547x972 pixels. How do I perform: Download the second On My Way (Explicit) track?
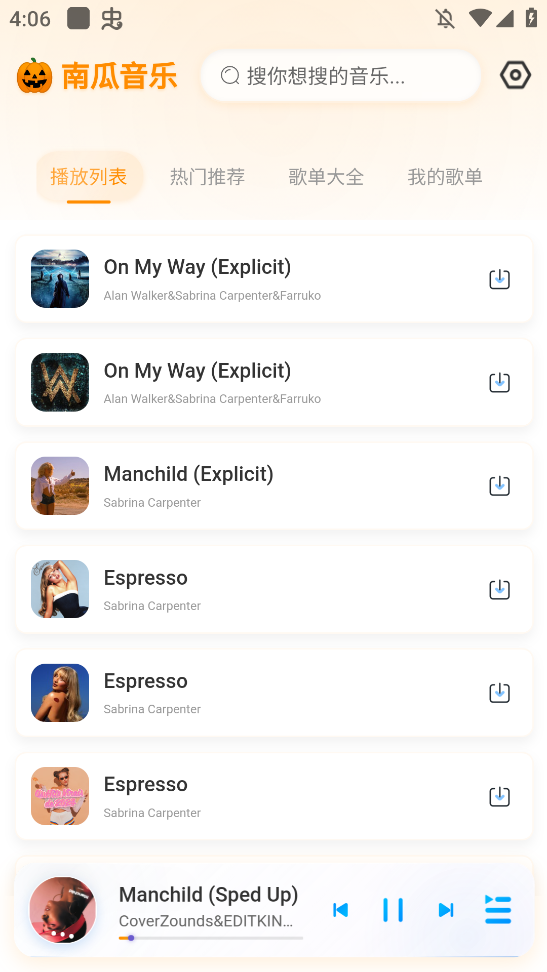pyautogui.click(x=499, y=382)
